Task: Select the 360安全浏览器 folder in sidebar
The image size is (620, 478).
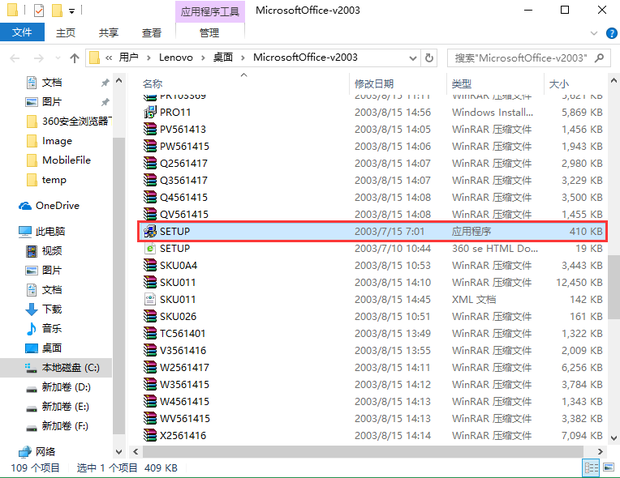Action: [x=69, y=121]
